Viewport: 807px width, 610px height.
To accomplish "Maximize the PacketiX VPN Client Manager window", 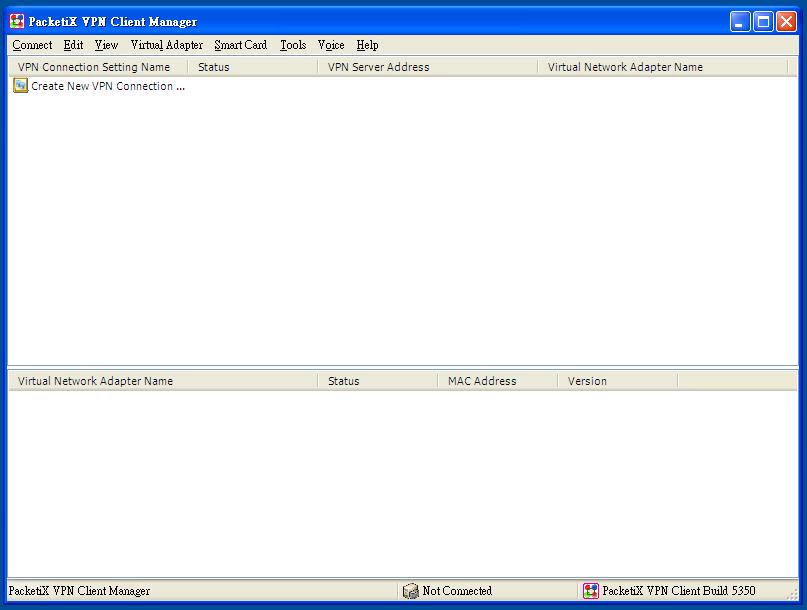I will (x=763, y=22).
